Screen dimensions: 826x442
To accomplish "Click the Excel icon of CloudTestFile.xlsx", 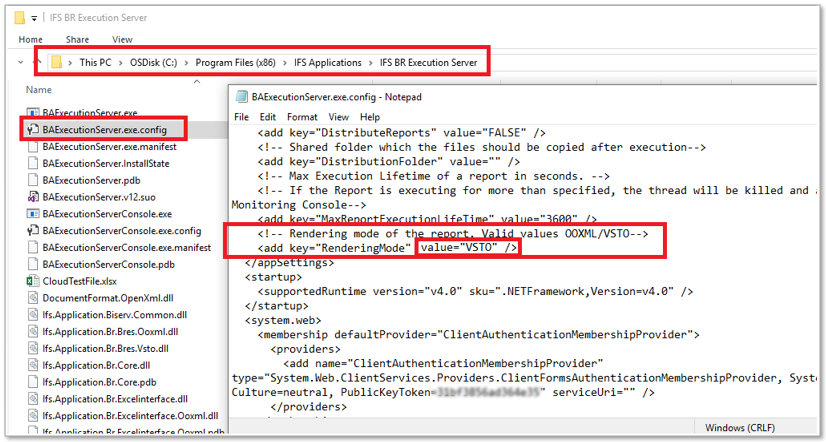I will pos(32,281).
